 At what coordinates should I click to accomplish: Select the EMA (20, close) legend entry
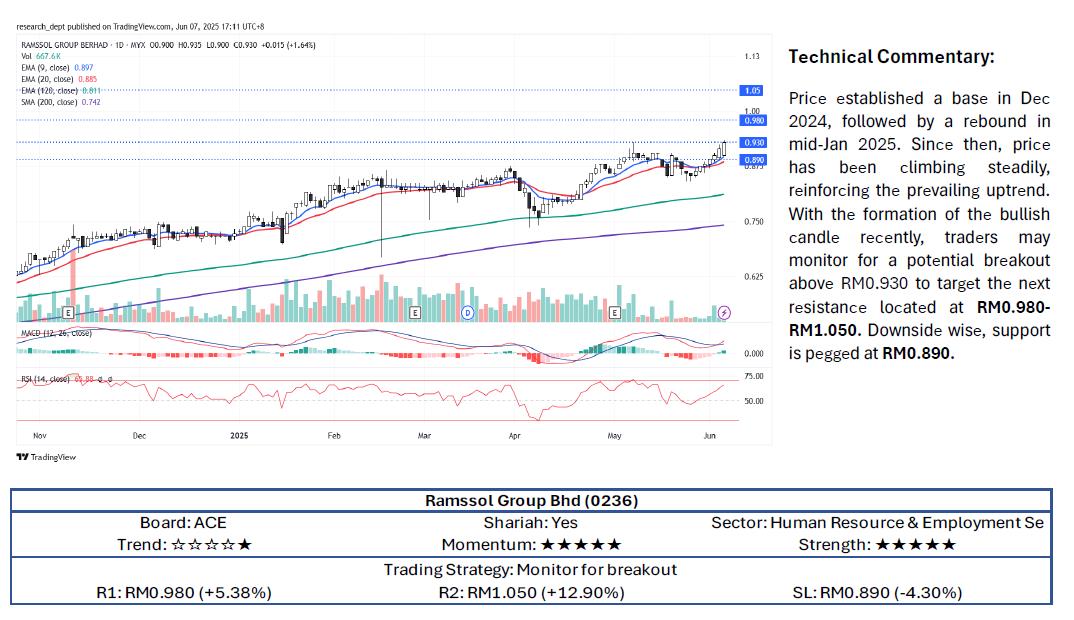tap(59, 79)
